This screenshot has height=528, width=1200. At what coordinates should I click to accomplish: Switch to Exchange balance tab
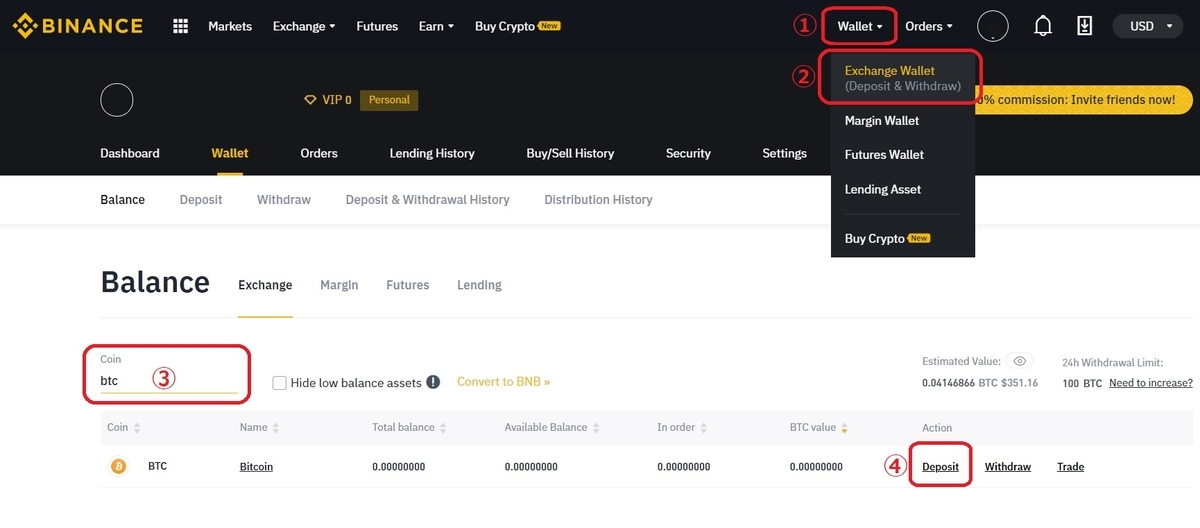coord(265,285)
